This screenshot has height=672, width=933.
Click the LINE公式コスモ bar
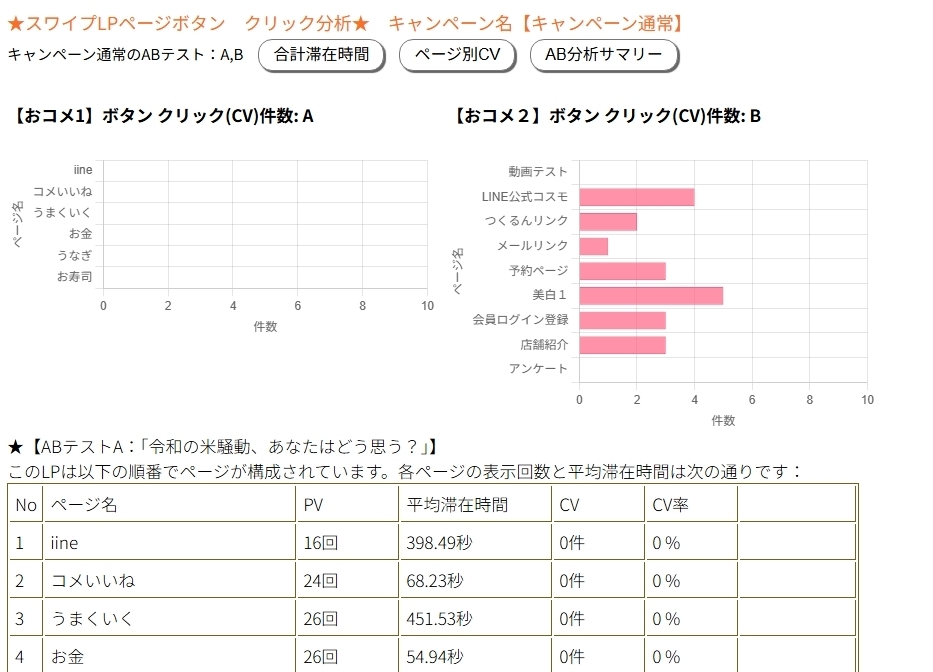coord(635,195)
